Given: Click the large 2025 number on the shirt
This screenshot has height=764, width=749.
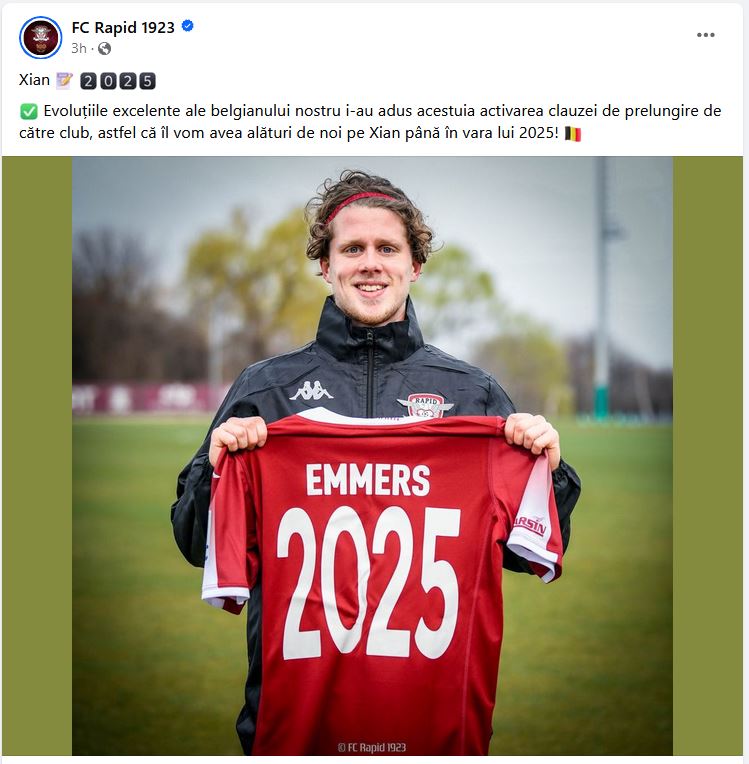Looking at the screenshot, I should click(369, 582).
